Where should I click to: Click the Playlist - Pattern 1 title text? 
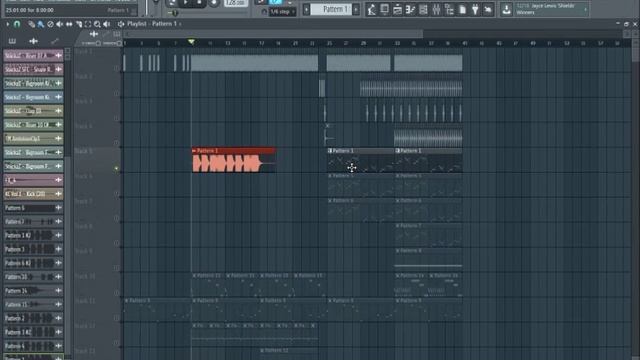[153, 24]
